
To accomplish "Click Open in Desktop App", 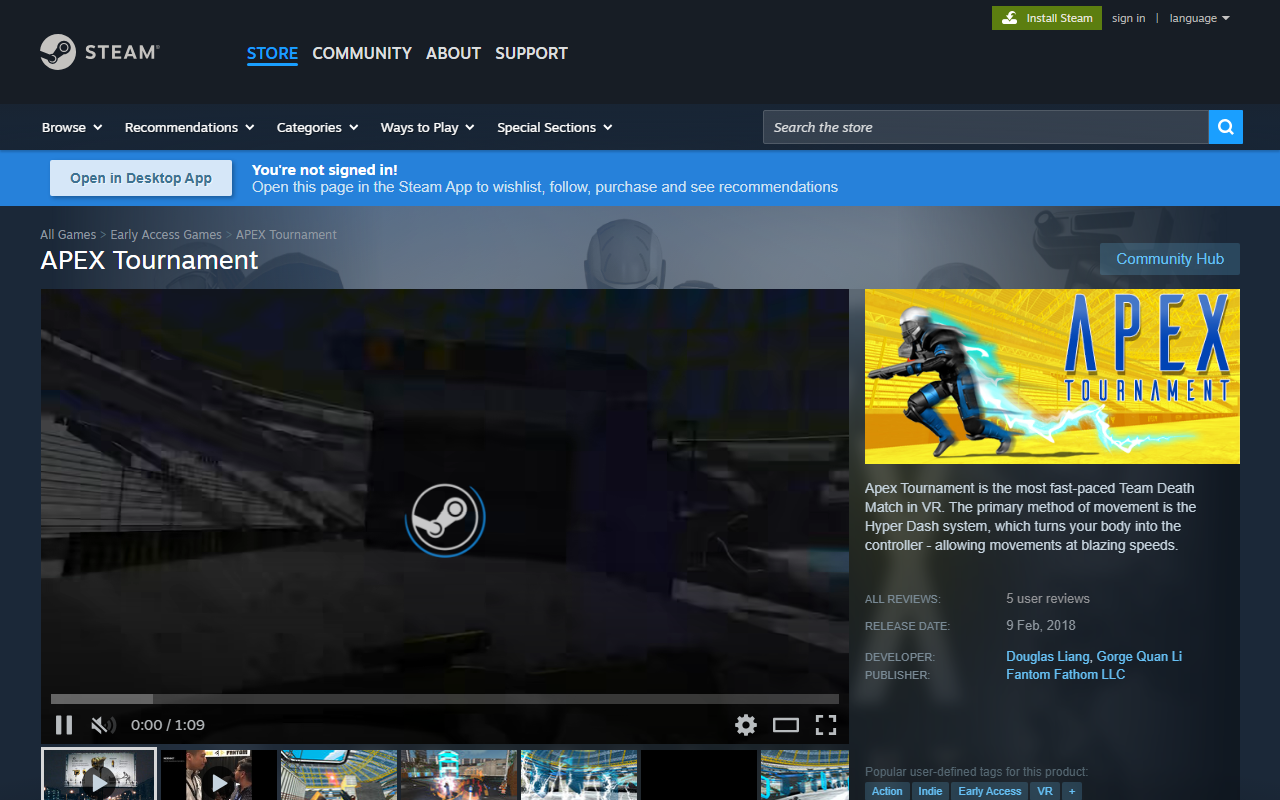I will (141, 178).
